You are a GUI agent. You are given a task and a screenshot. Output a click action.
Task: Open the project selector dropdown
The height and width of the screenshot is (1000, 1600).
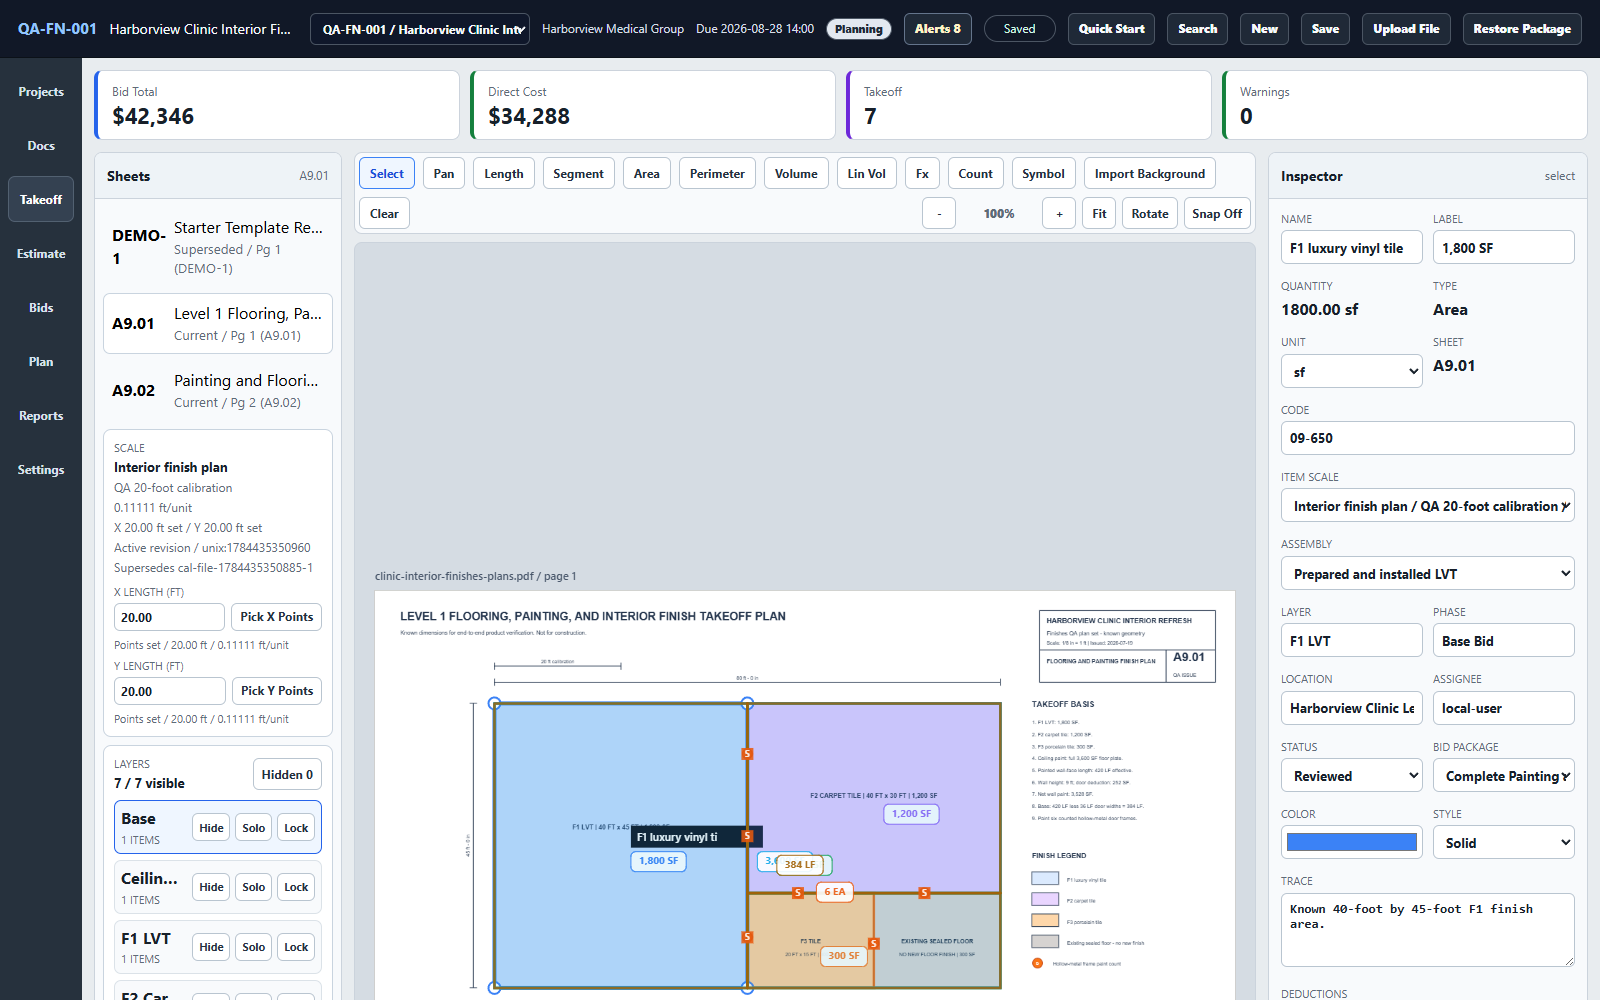420,29
